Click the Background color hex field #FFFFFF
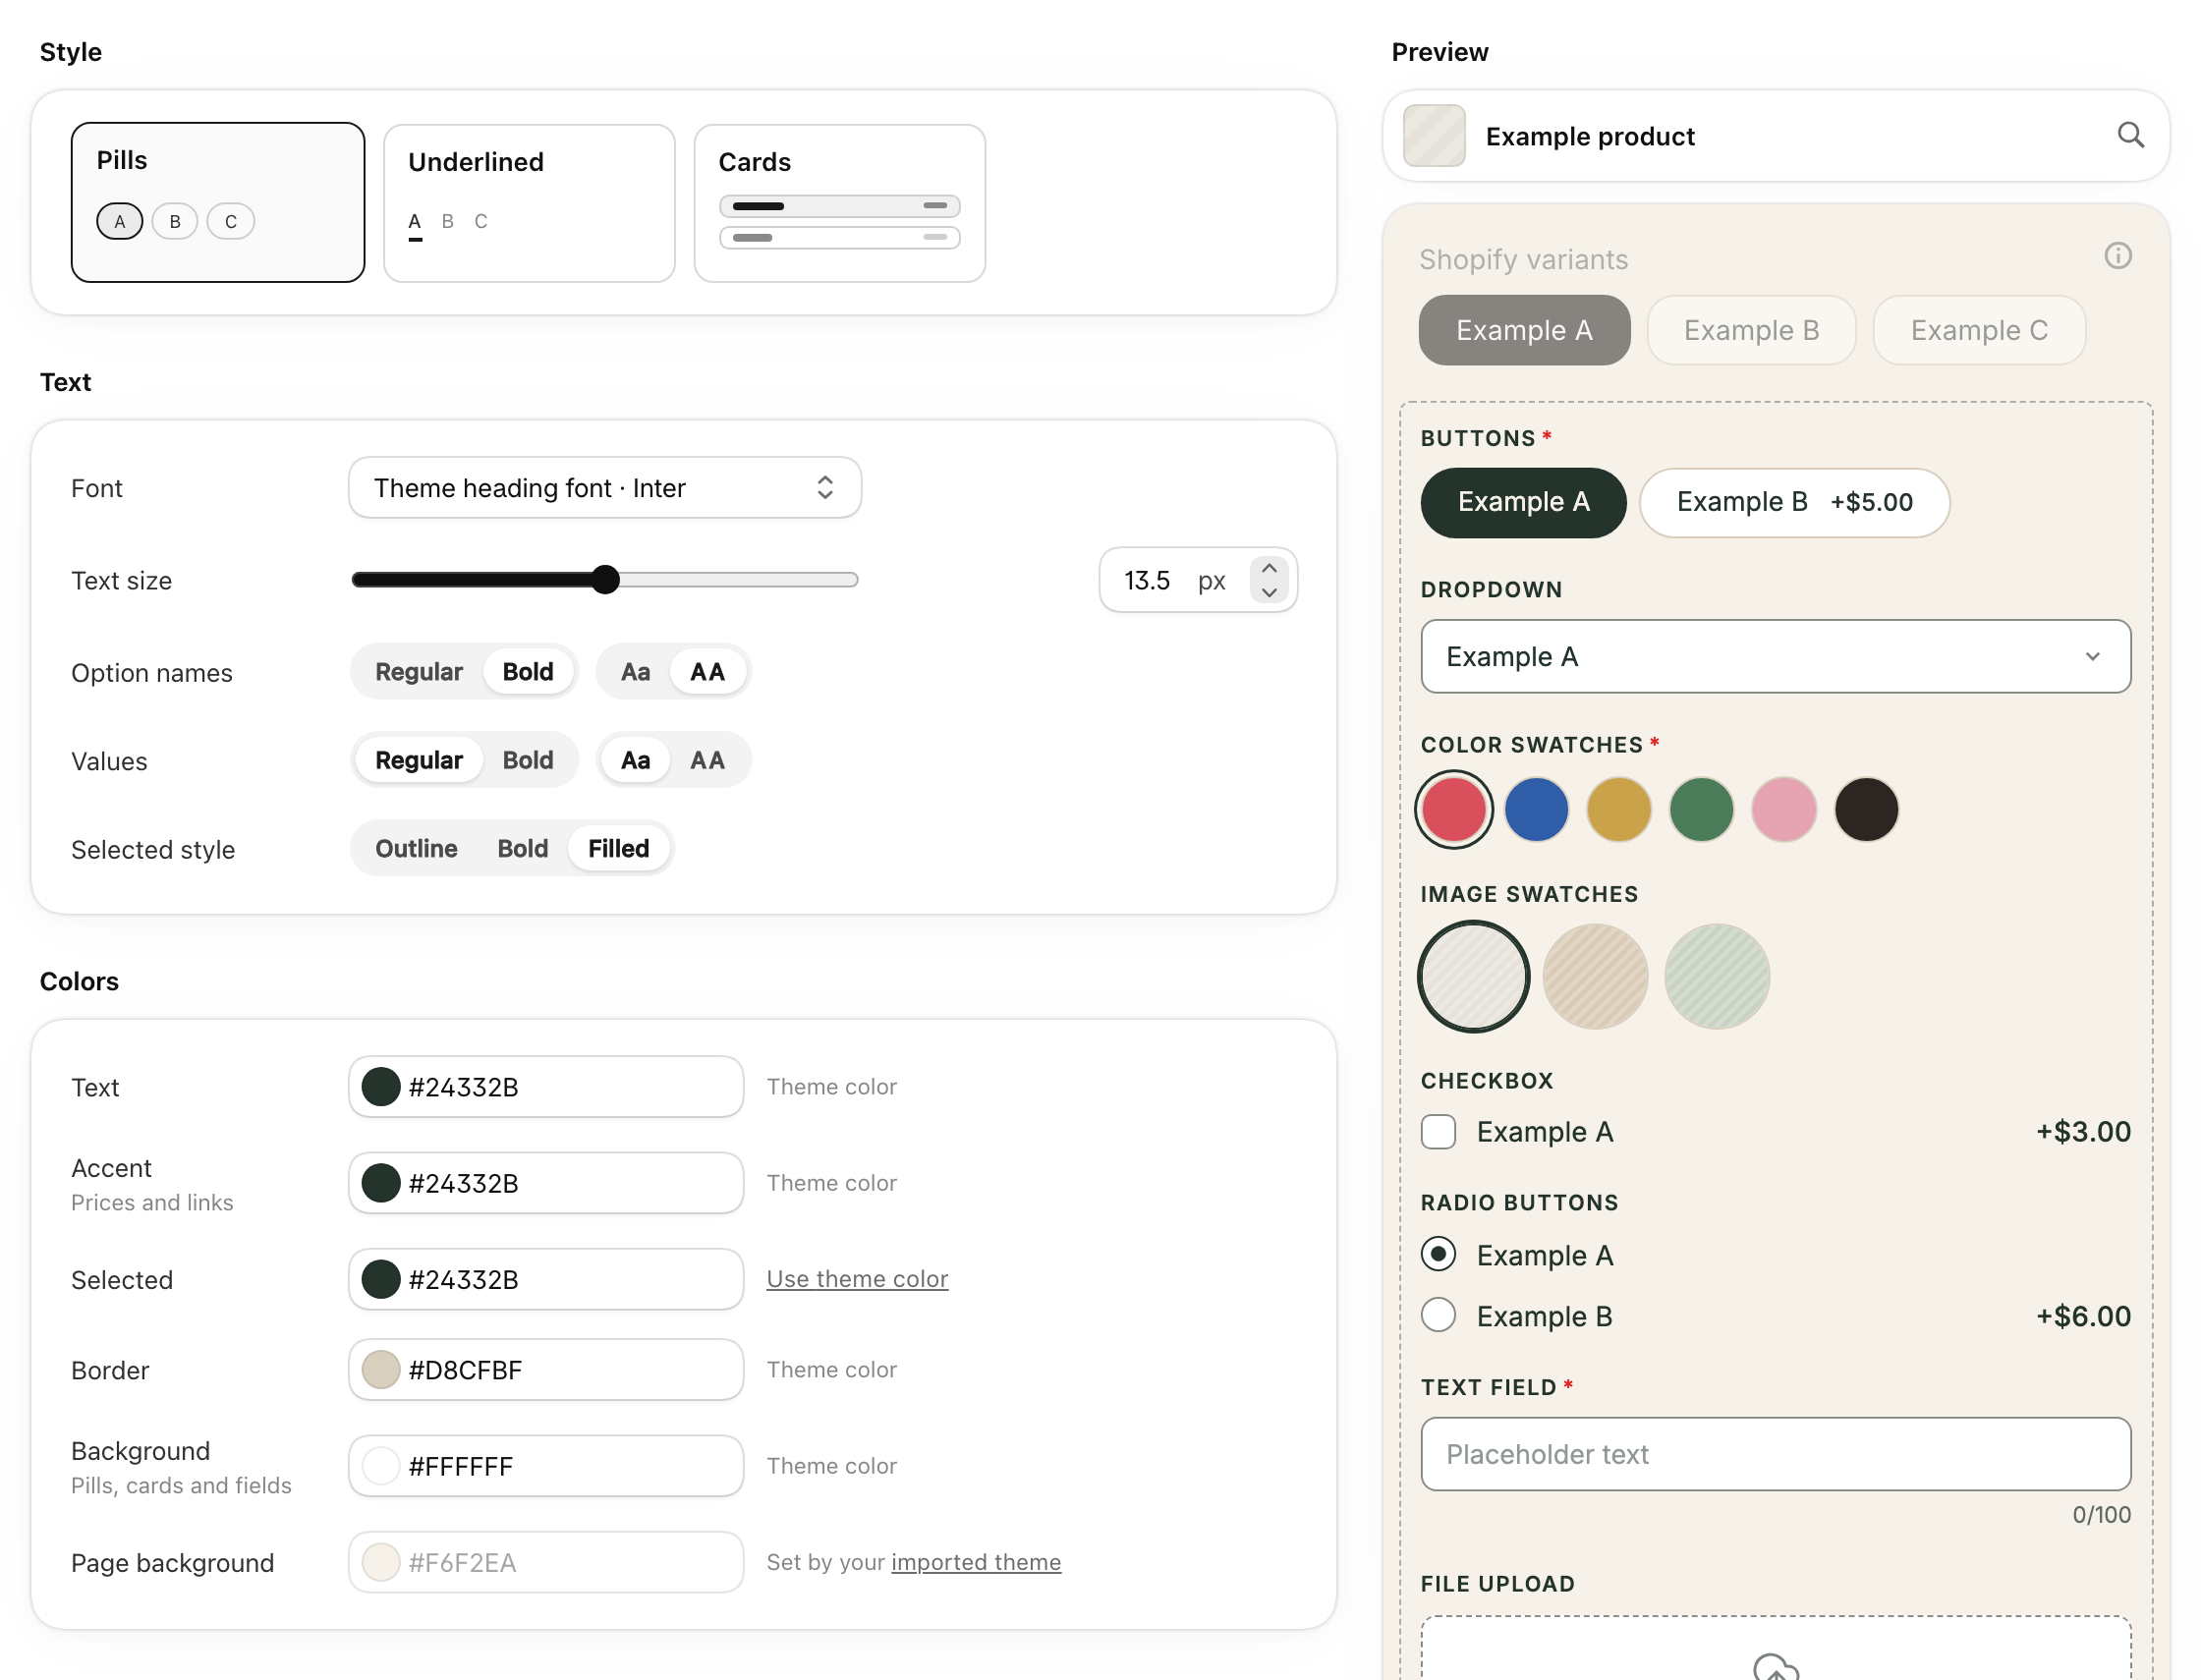The height and width of the screenshot is (1680, 2201). (x=545, y=1465)
